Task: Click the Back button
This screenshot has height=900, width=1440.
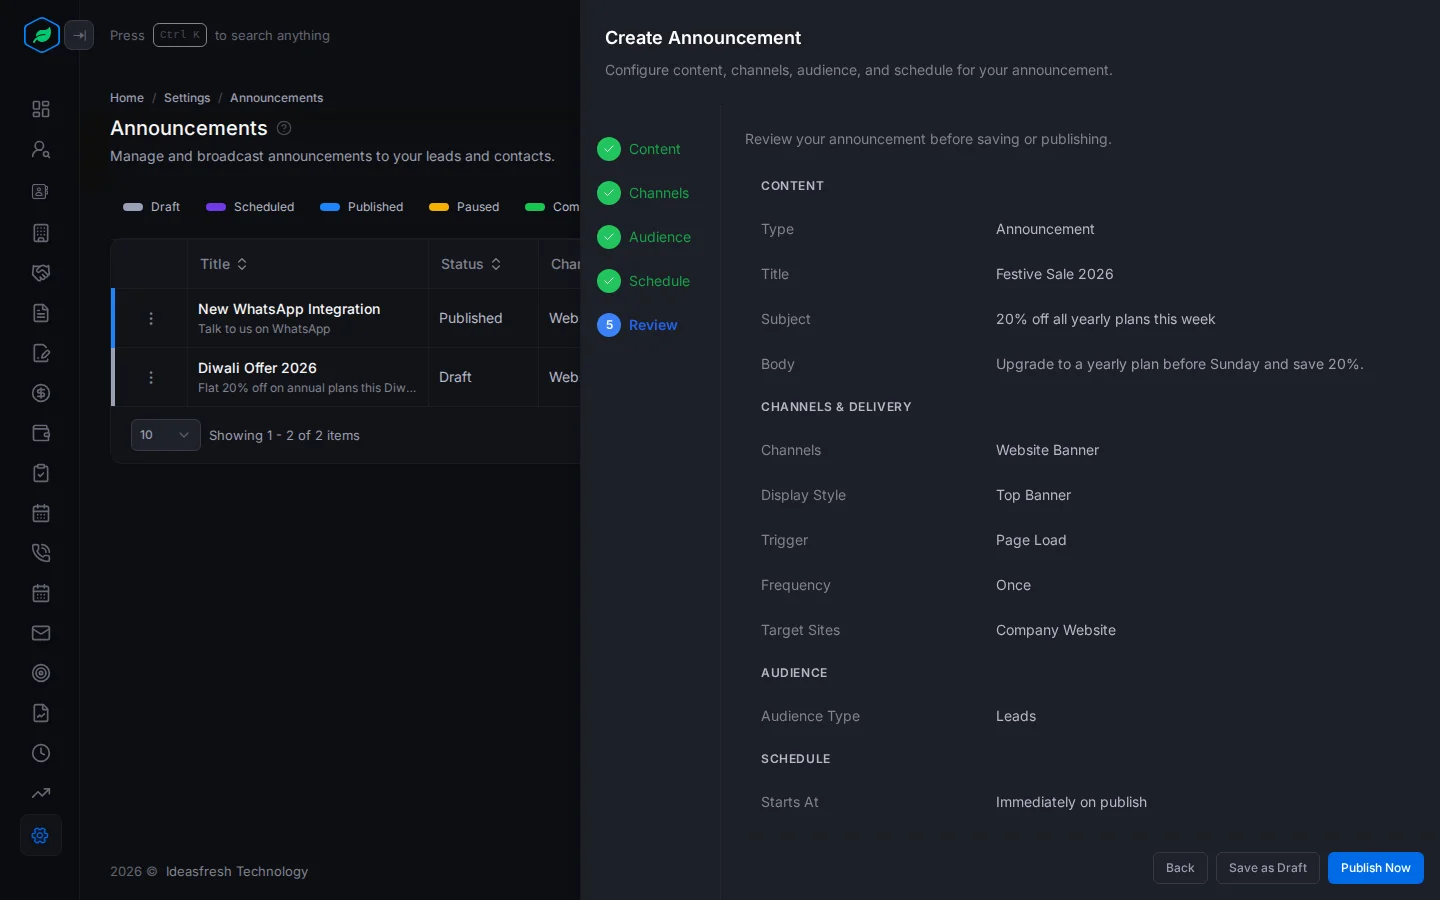Action: (x=1180, y=868)
